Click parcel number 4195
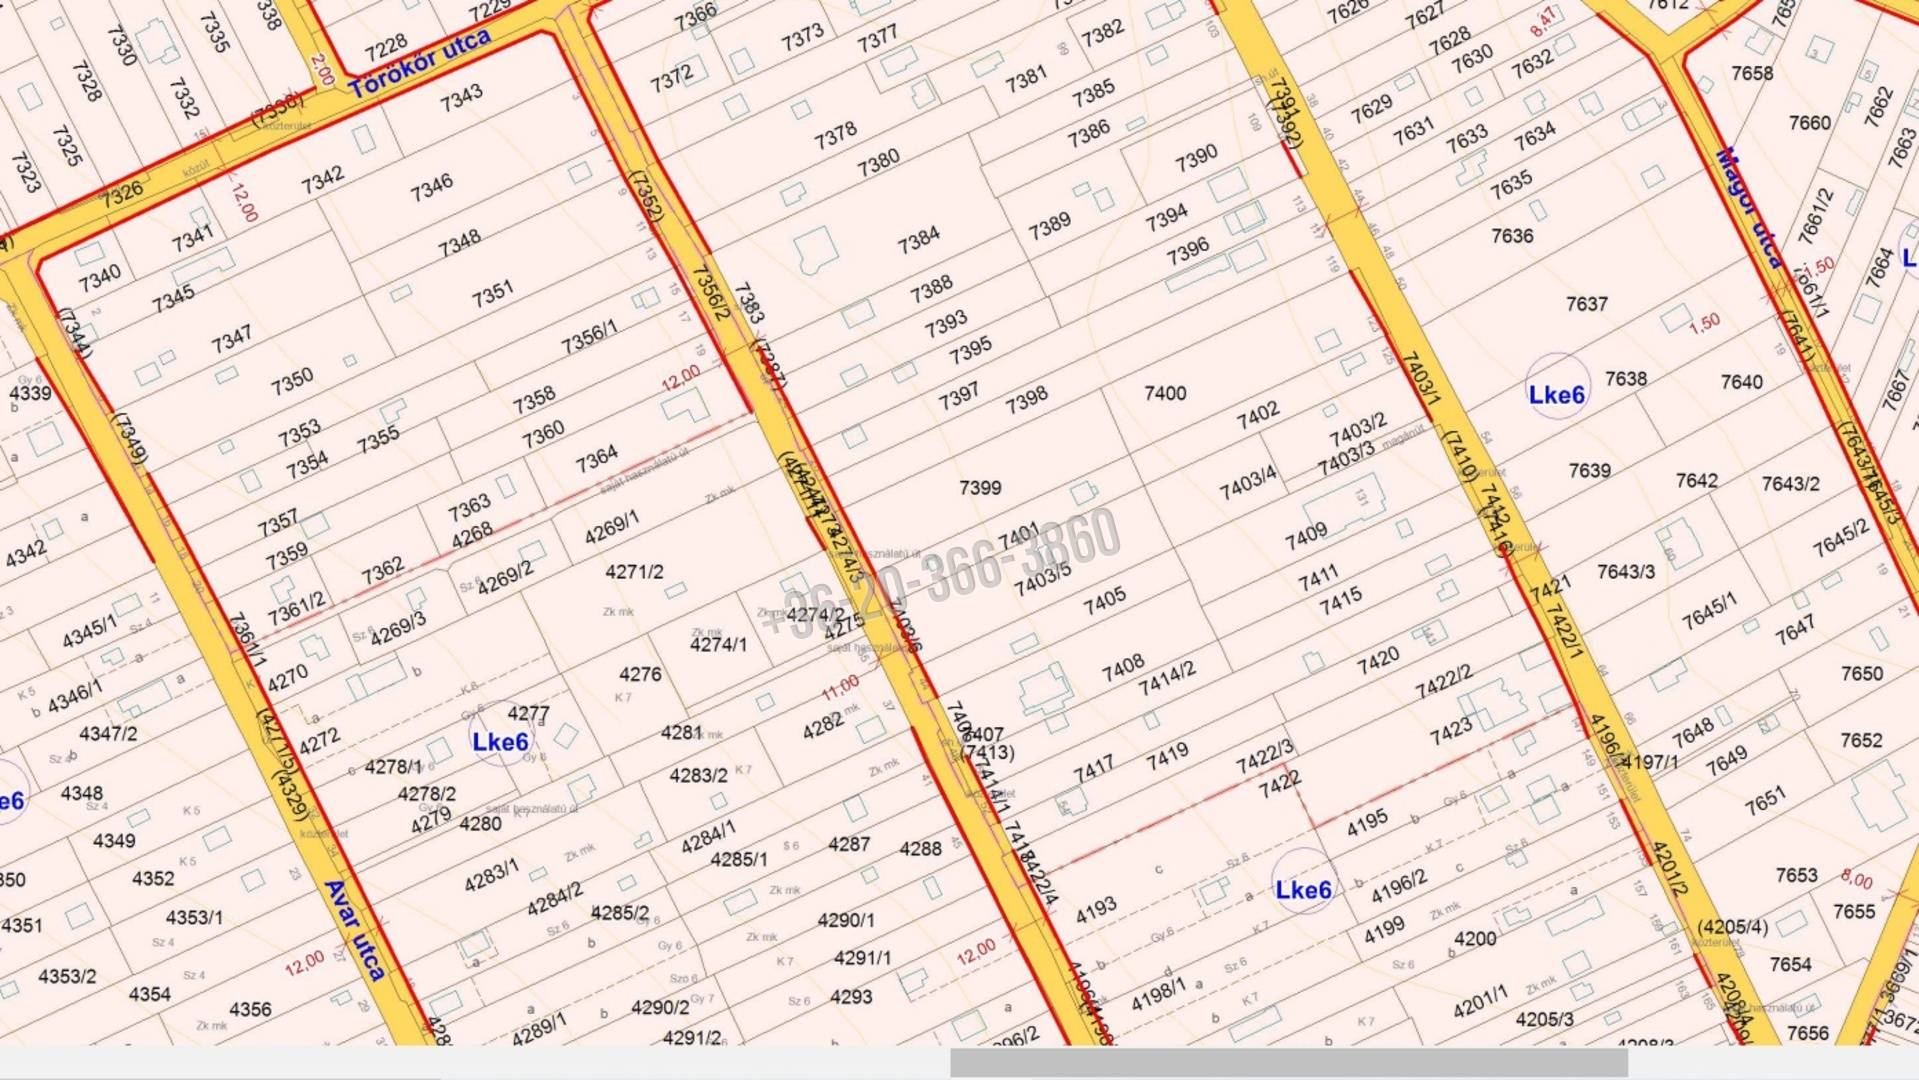Viewport: 1919px width, 1080px height. 1366,823
